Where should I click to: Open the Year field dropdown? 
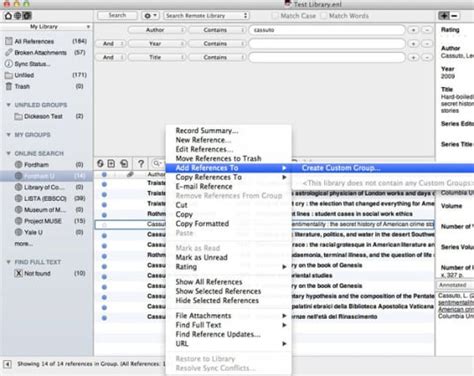(x=157, y=44)
